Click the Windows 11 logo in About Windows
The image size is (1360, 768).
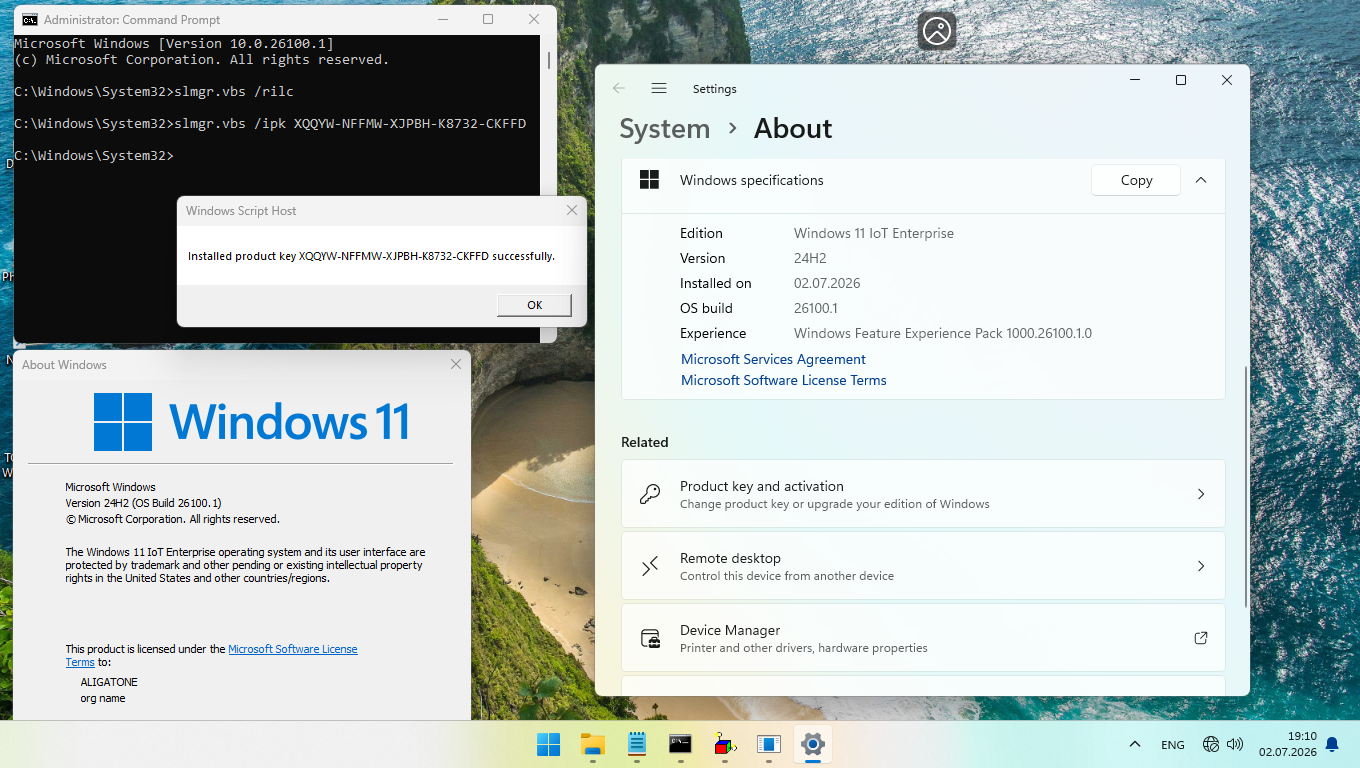point(251,421)
